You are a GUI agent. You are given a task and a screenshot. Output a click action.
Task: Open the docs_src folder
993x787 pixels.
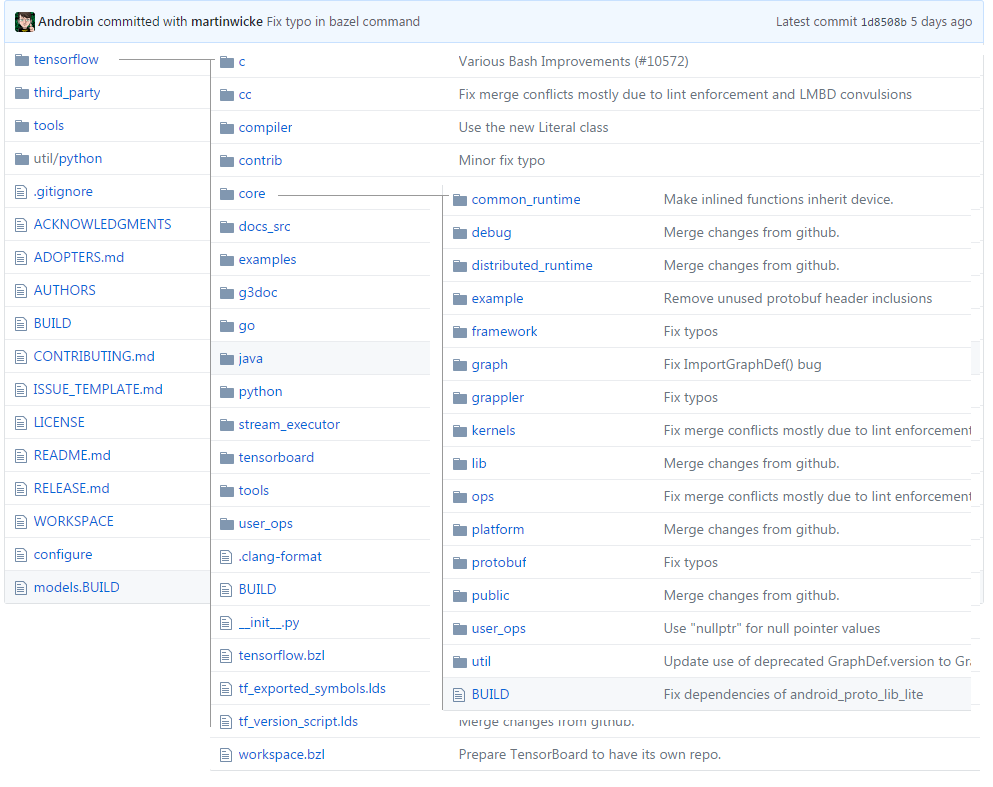(265, 227)
